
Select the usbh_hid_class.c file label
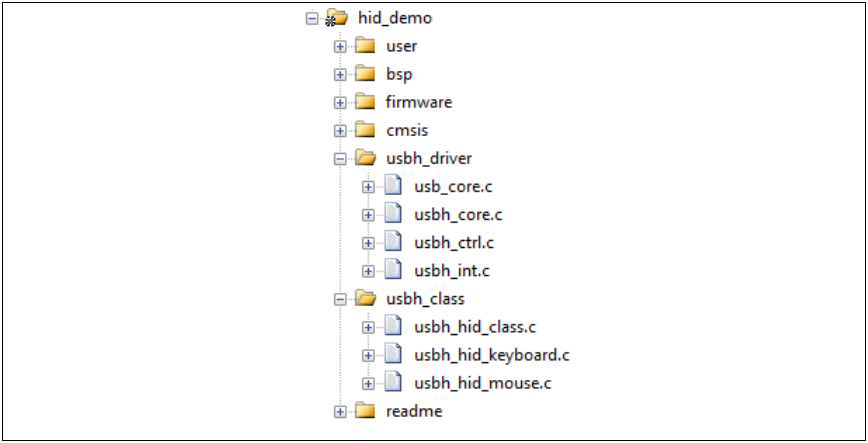pos(475,327)
